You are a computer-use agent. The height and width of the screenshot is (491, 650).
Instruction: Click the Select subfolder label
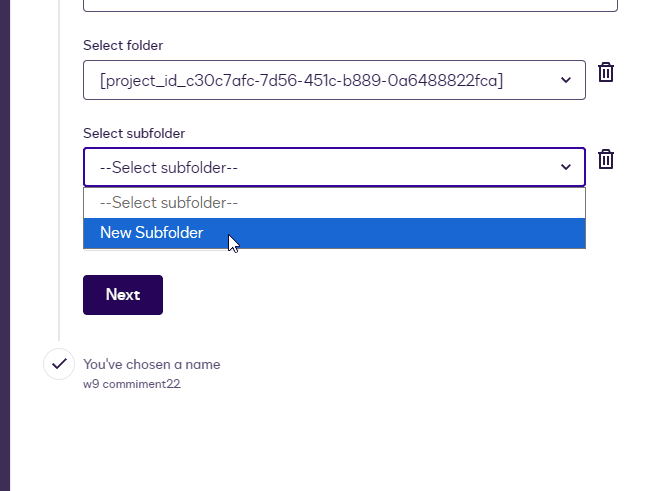click(134, 133)
